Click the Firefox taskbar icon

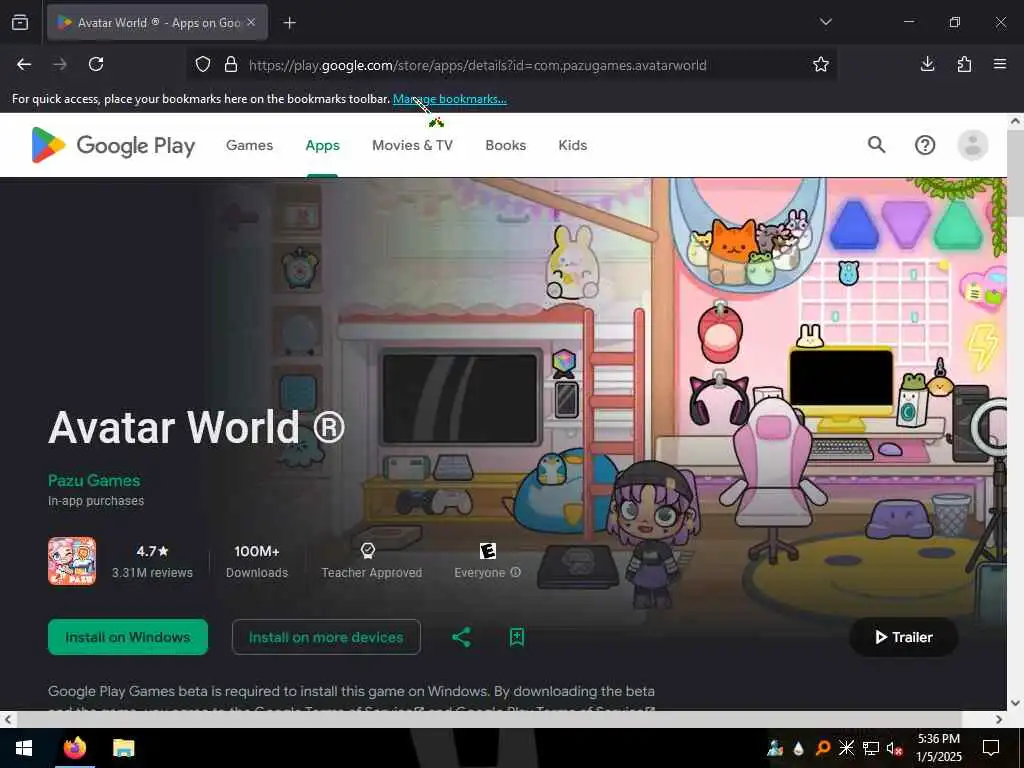(74, 748)
